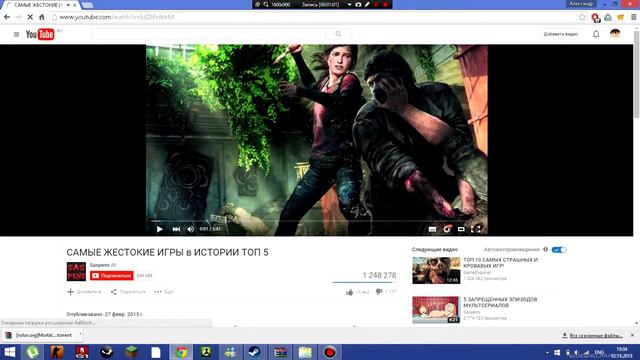The width and height of the screenshot is (640, 360).
Task: Open Chrome customize menu
Action: click(633, 17)
